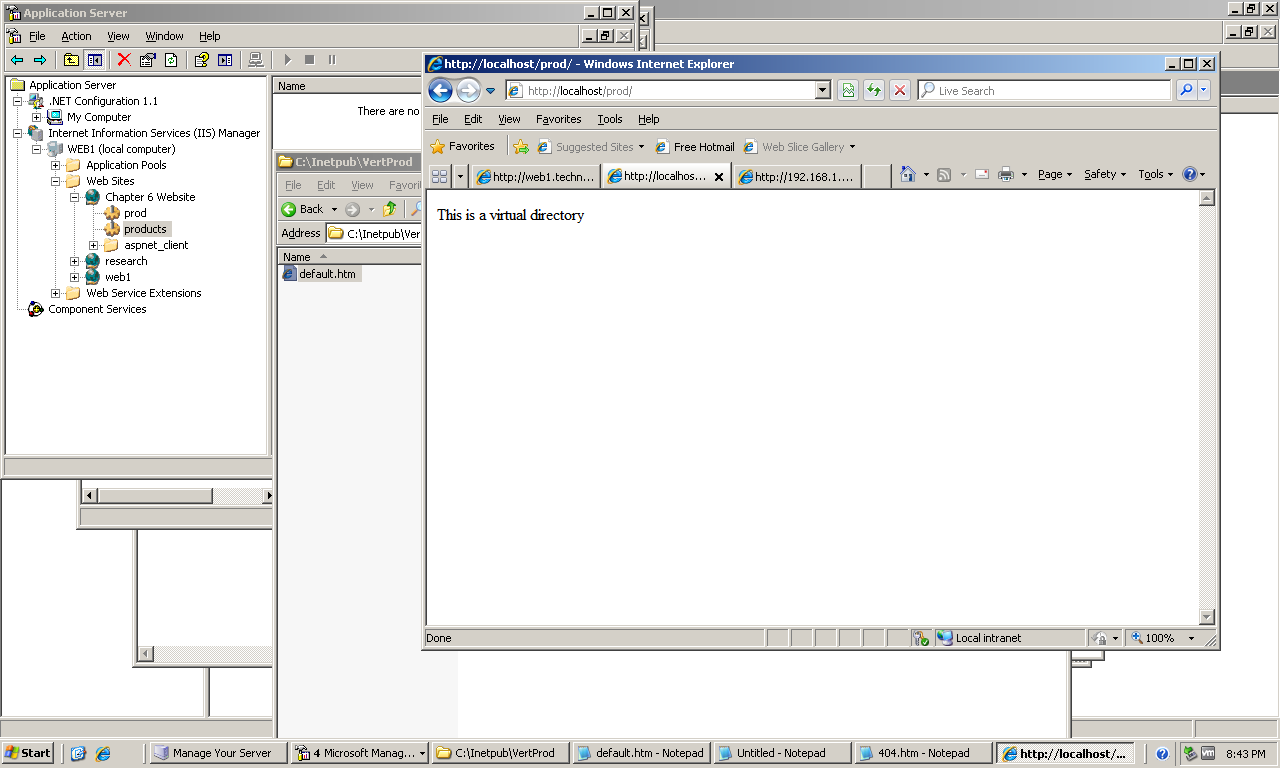The image size is (1280, 768).
Task: Click the Stop loading red X icon
Action: tap(900, 91)
